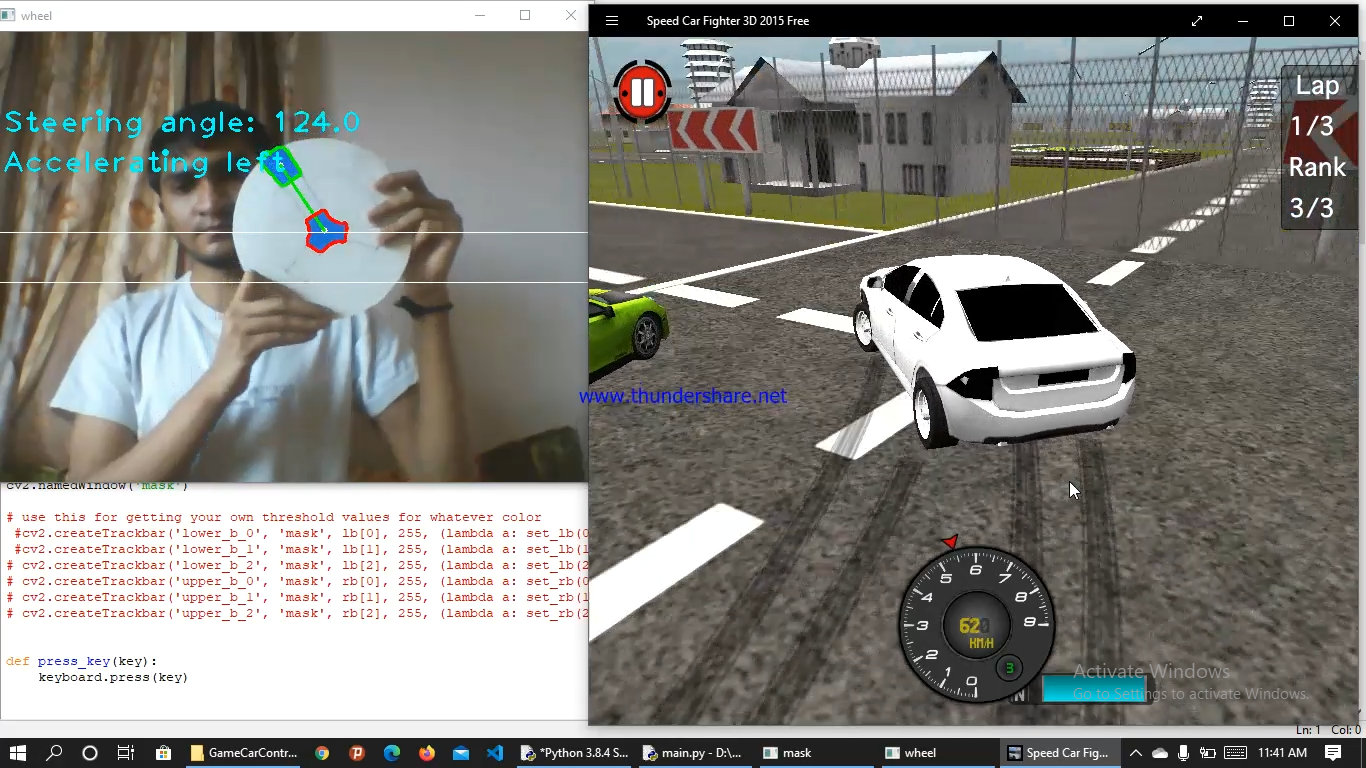Check battery status in the system tray
The width and height of the screenshot is (1366, 768).
[x=1208, y=753]
